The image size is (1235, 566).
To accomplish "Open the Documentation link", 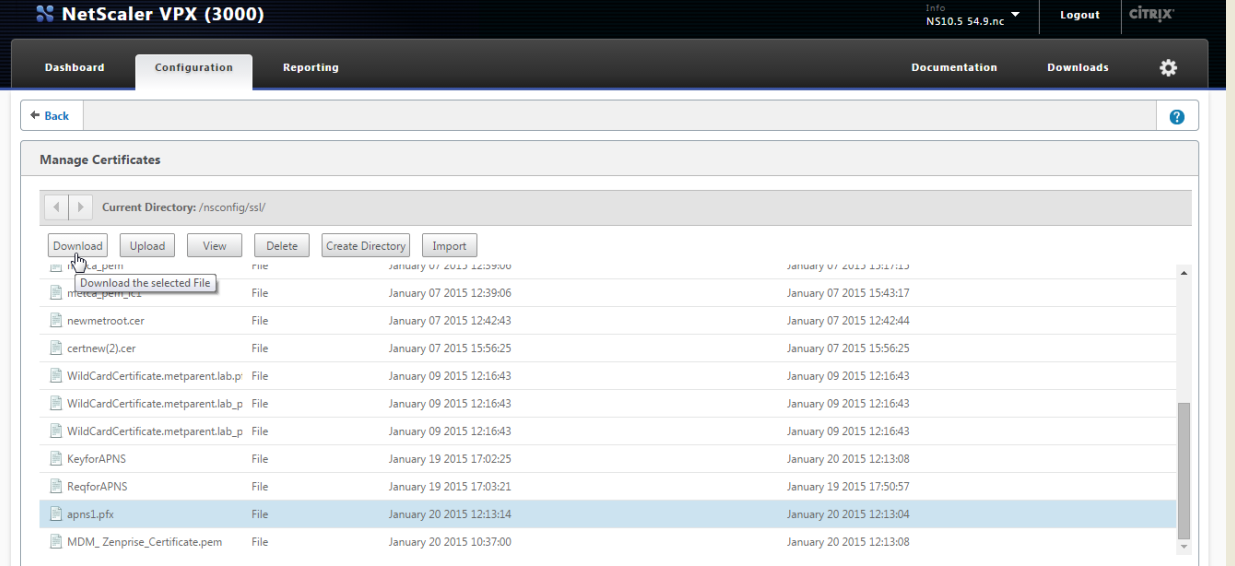I will [x=953, y=68].
